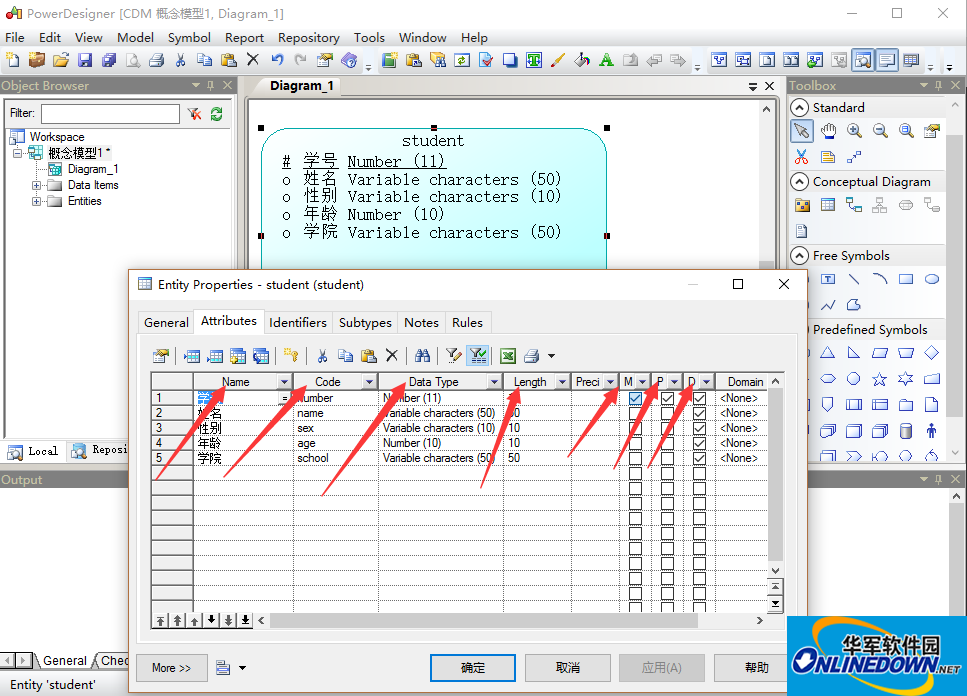Toggle Primary Identifier checkbox for name row
Image resolution: width=967 pixels, height=696 pixels.
tap(667, 413)
